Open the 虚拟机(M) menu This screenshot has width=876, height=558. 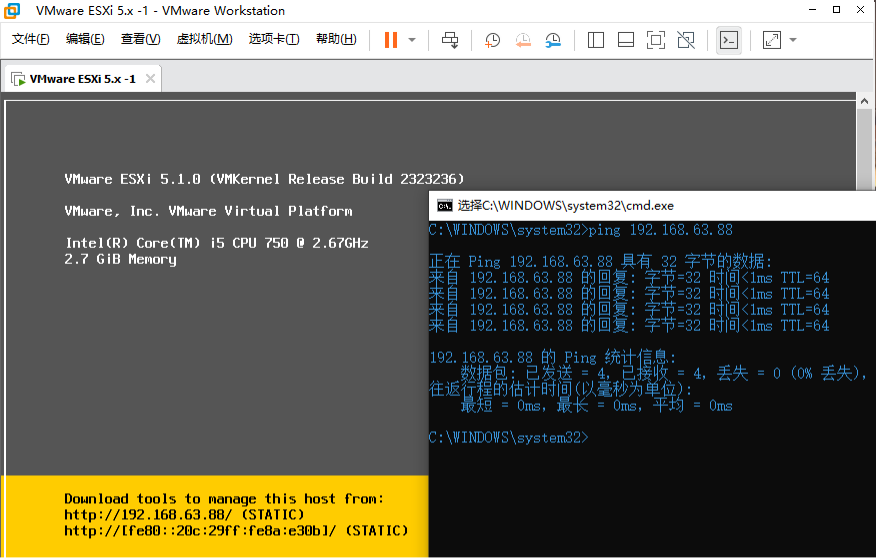[204, 39]
